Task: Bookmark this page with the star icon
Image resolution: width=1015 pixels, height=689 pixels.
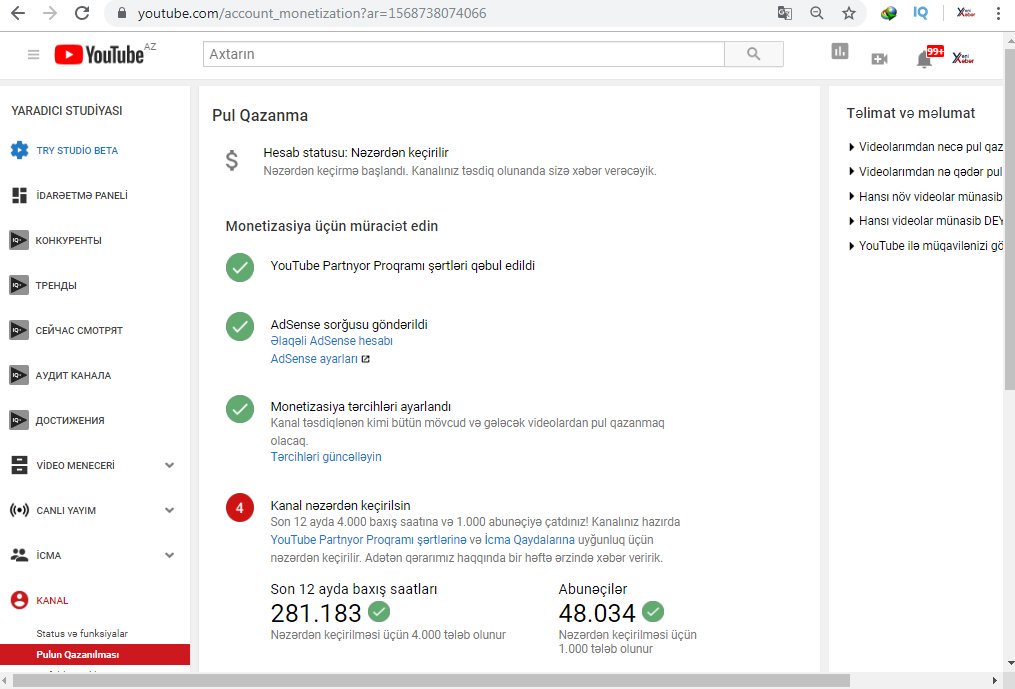Action: (849, 13)
